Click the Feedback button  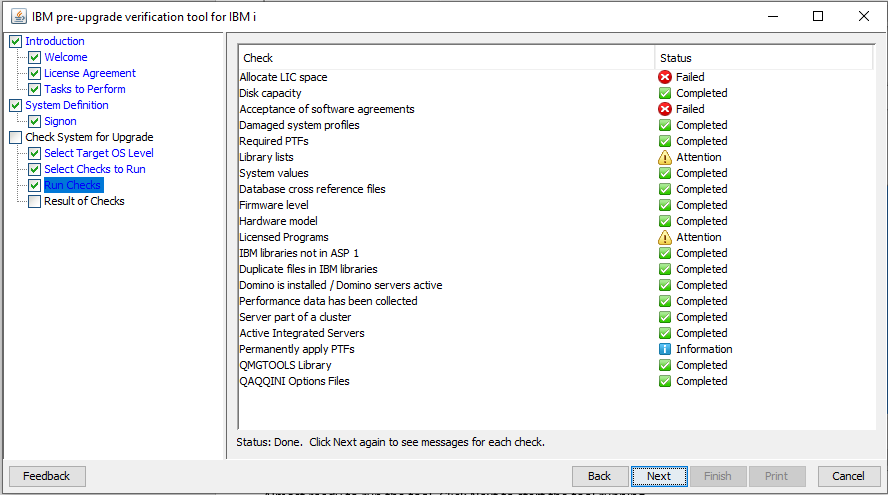click(x=47, y=476)
